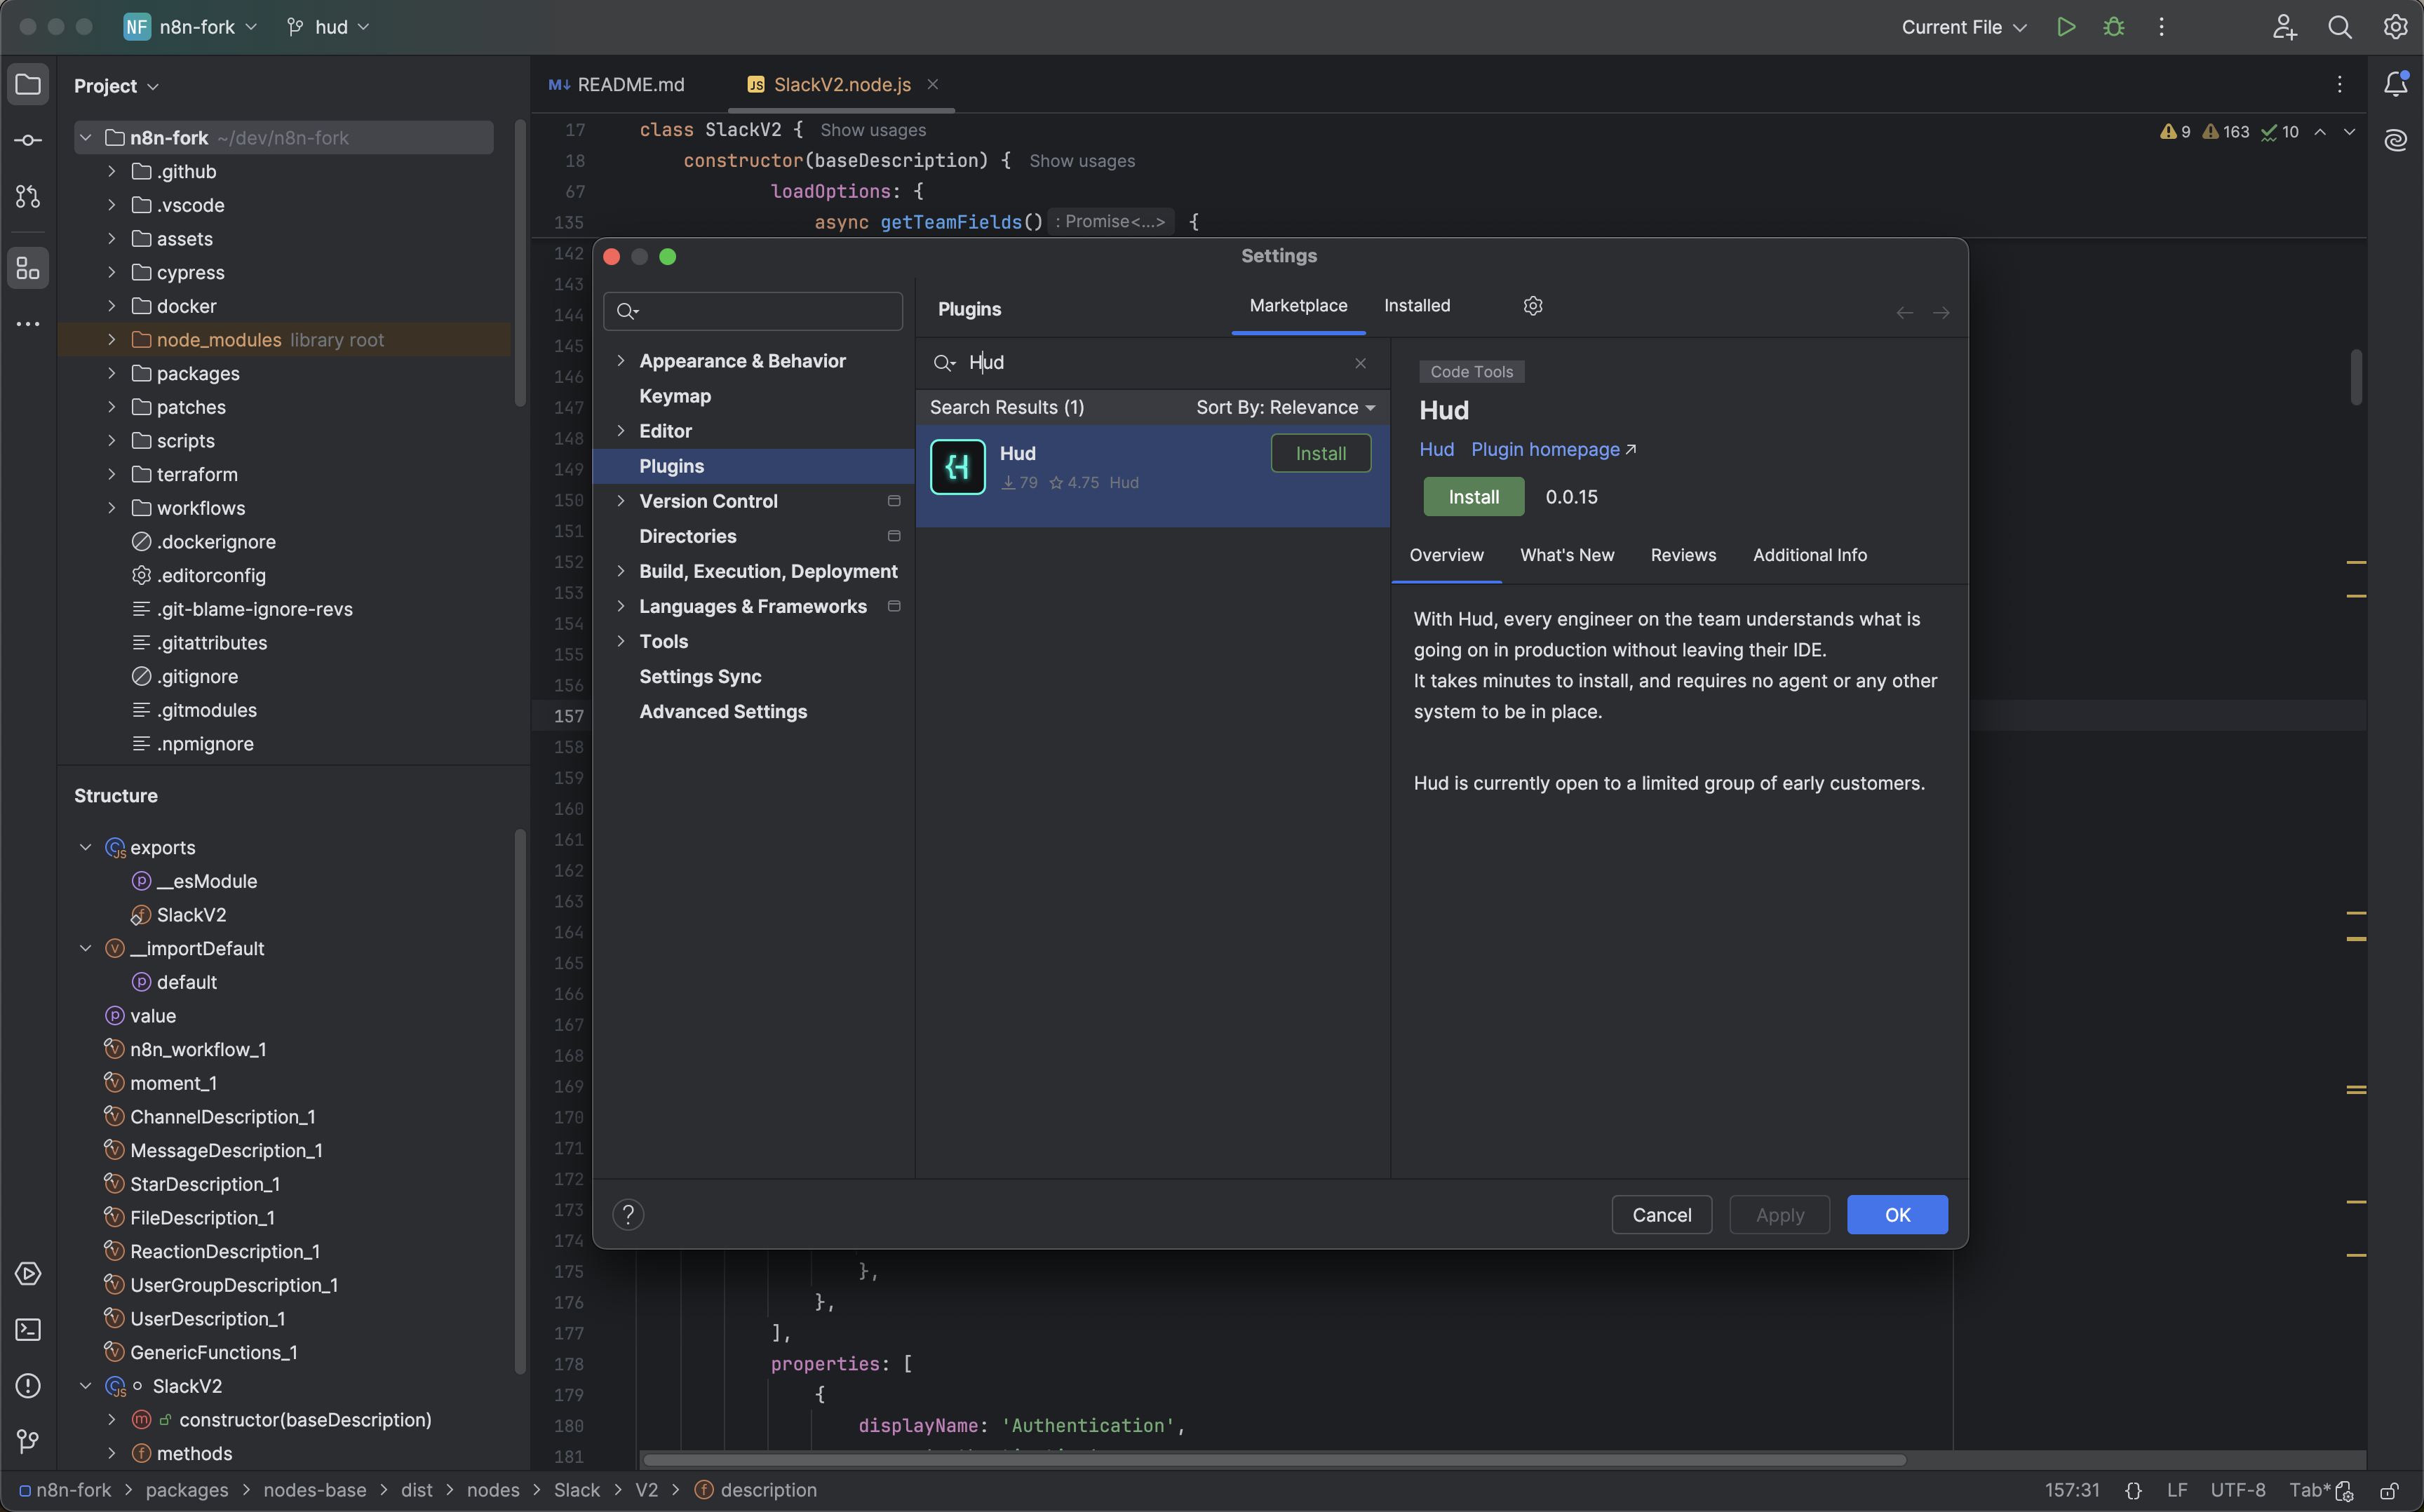Expand the Appearance & Behavior settings node
Screen dimensions: 2424x1512
(x=621, y=361)
